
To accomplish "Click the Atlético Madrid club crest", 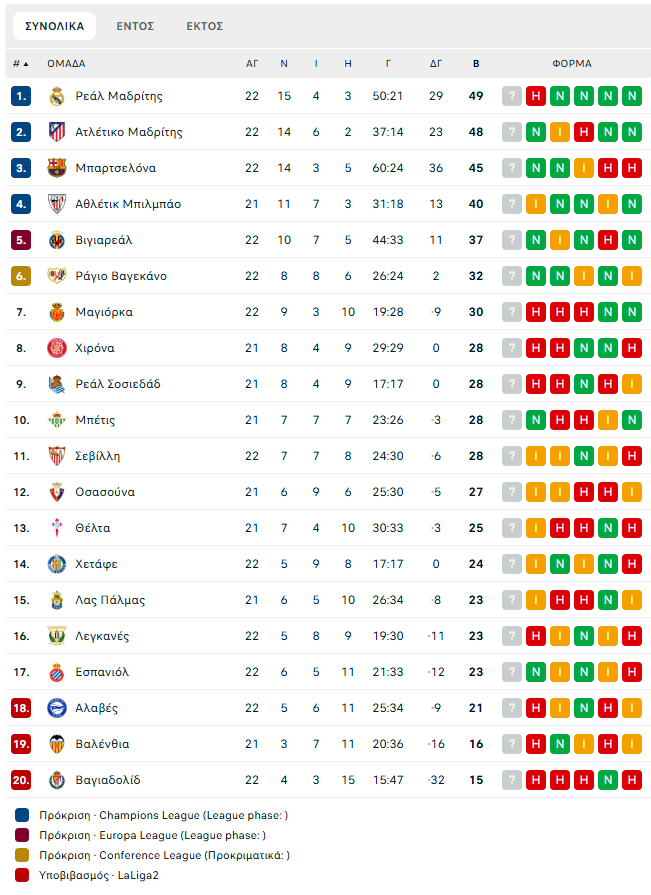I will [56, 132].
